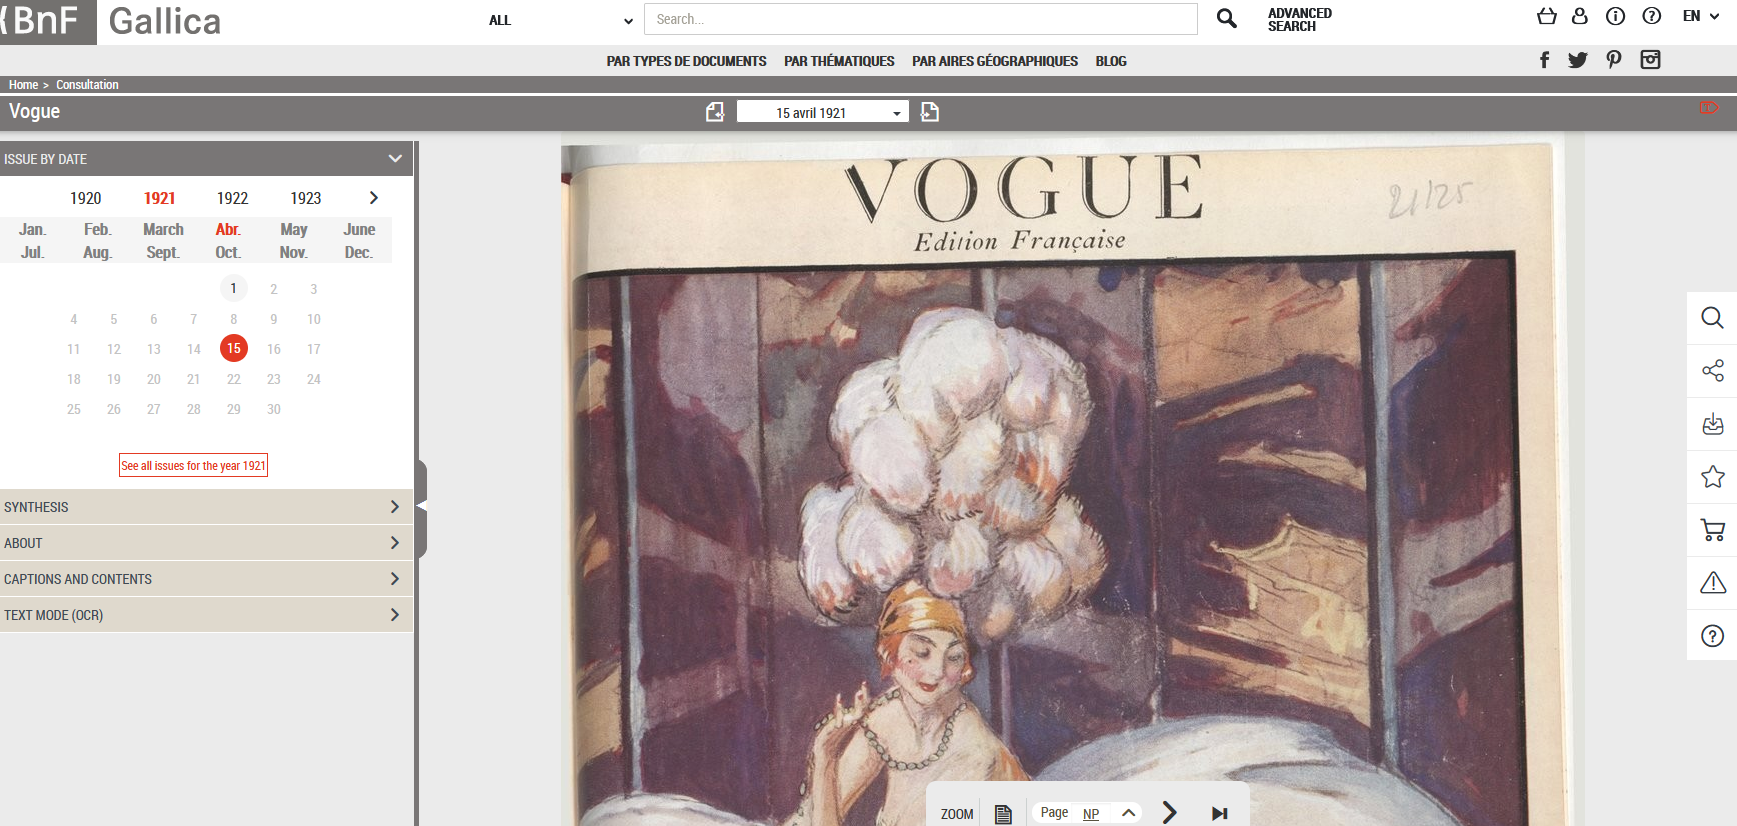Image resolution: width=1737 pixels, height=826 pixels.
Task: Click the information circle icon
Action: [x=1615, y=16]
